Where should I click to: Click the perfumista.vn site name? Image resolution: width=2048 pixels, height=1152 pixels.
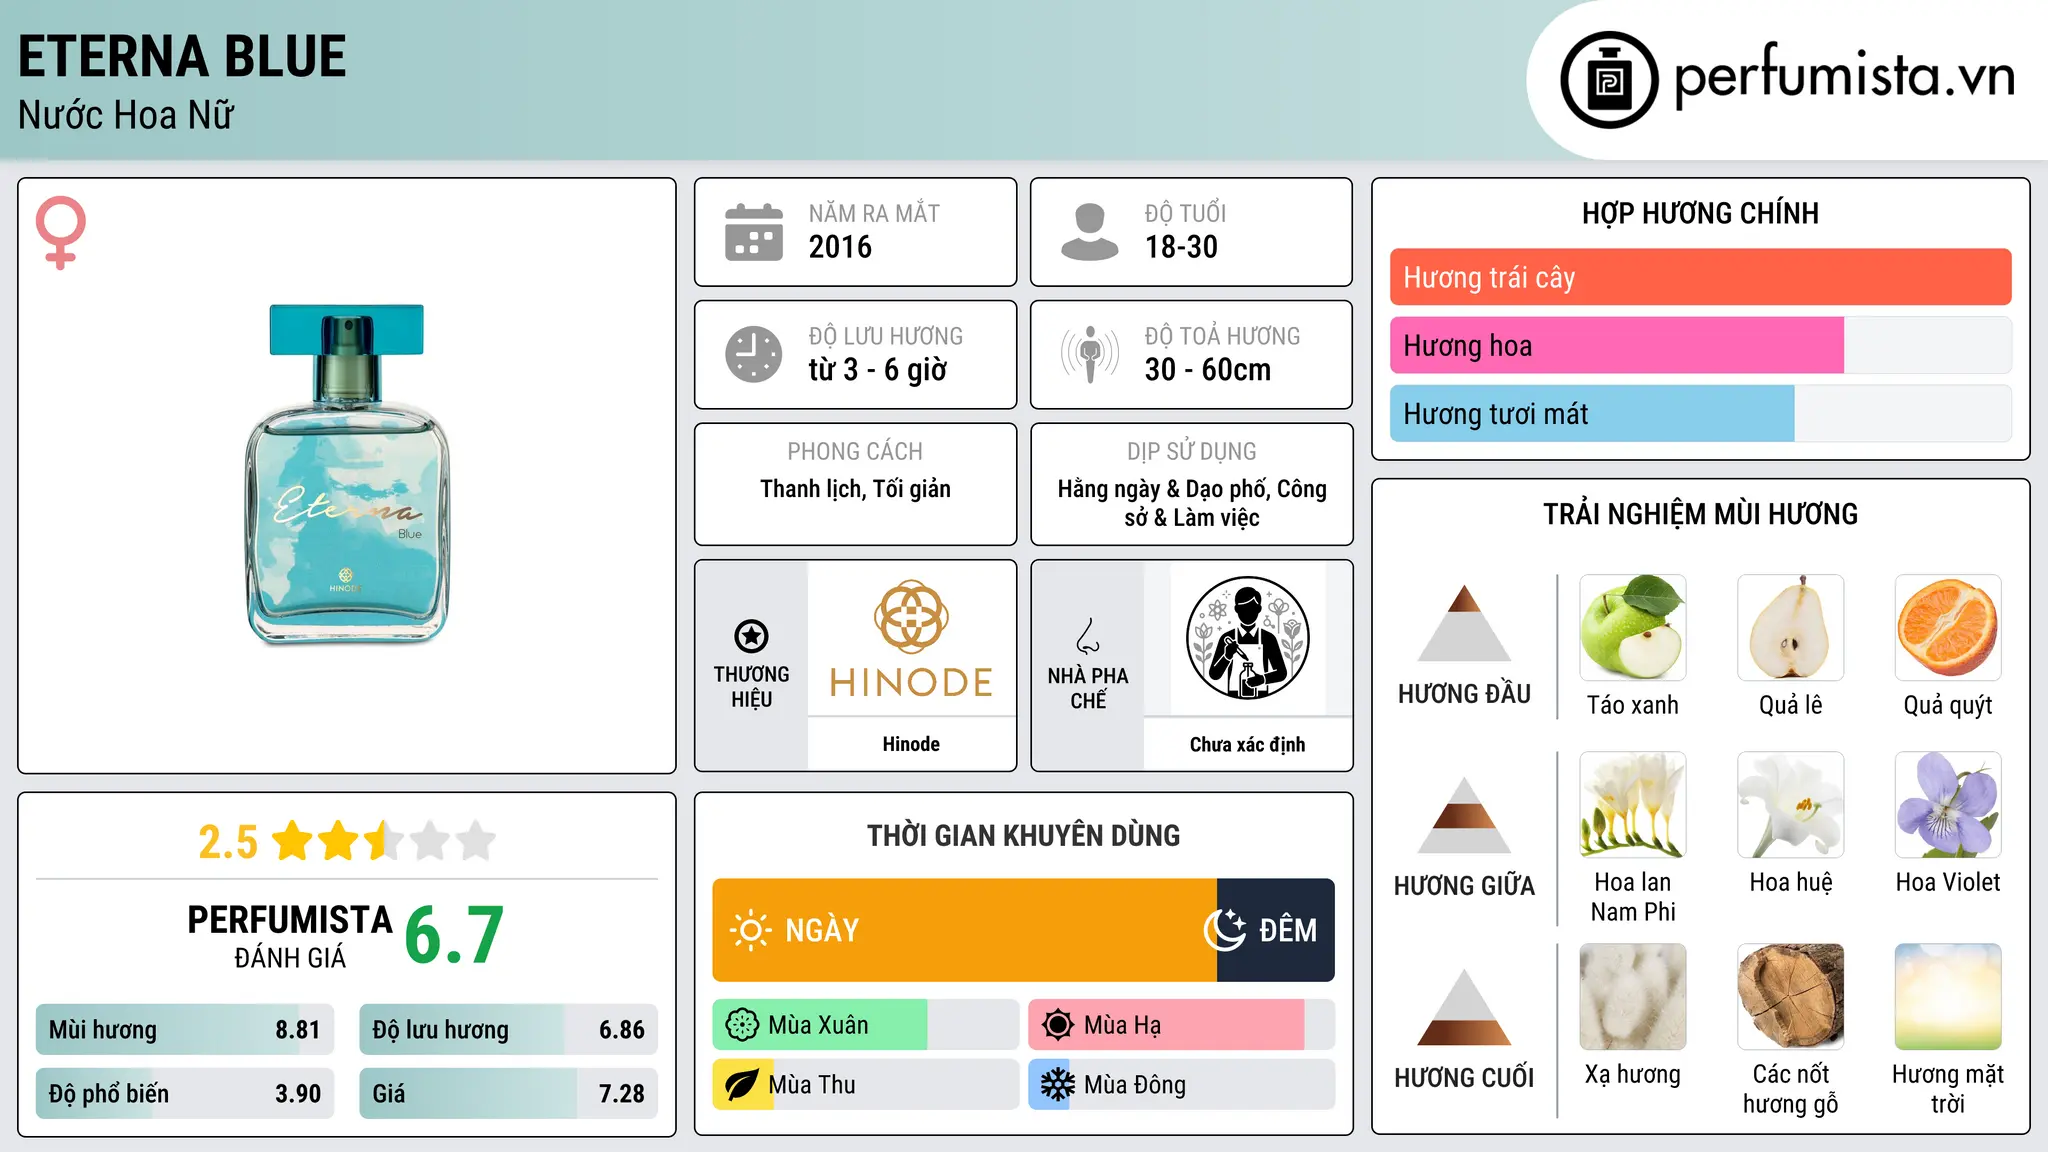(1844, 76)
